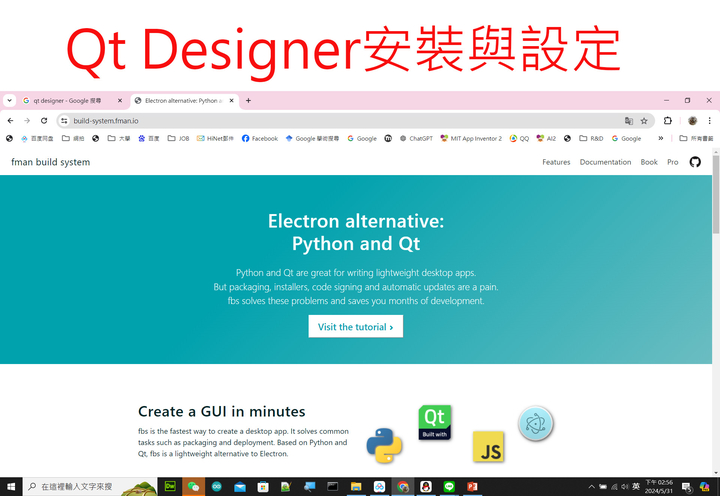Open the Chrome extensions puzzle icon
Screen dimensions: 720x496
[x=668, y=121]
